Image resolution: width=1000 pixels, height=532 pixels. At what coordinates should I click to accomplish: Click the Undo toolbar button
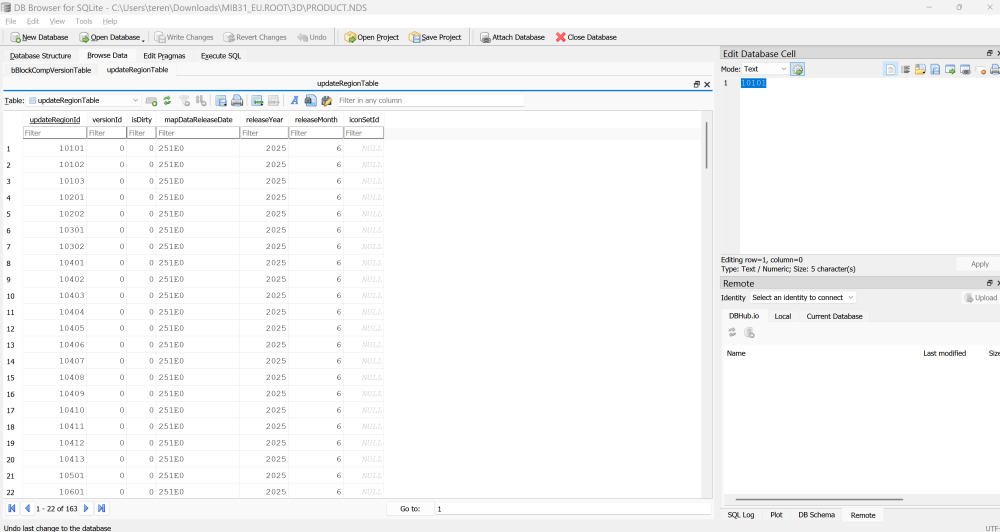tap(312, 37)
